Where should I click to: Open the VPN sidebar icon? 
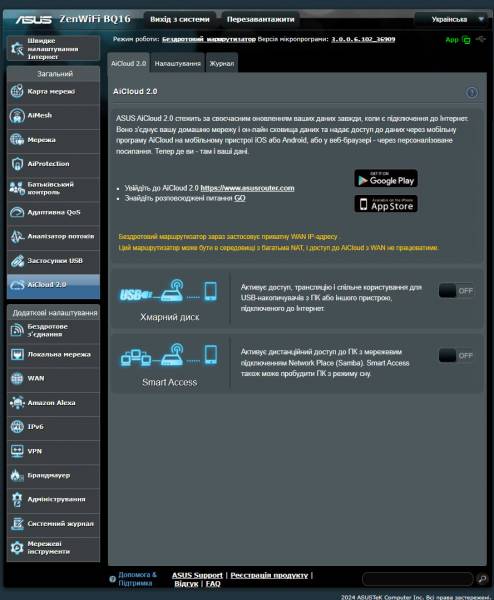point(17,451)
